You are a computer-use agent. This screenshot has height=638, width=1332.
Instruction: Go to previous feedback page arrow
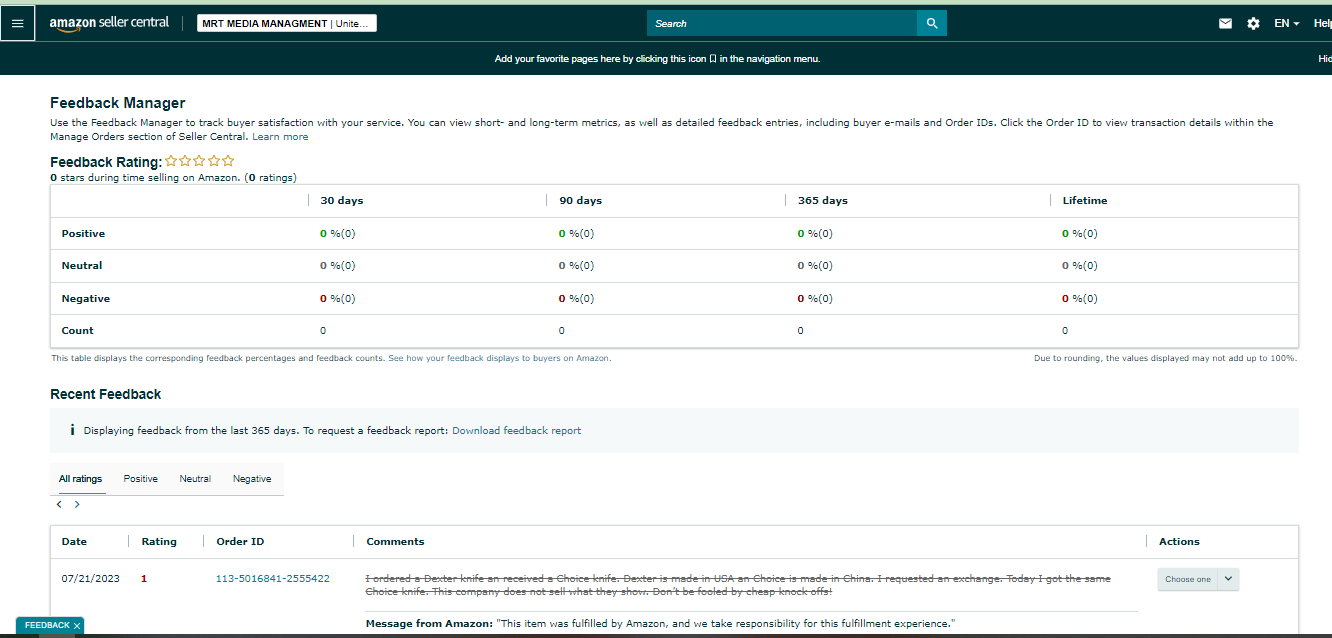(x=59, y=505)
